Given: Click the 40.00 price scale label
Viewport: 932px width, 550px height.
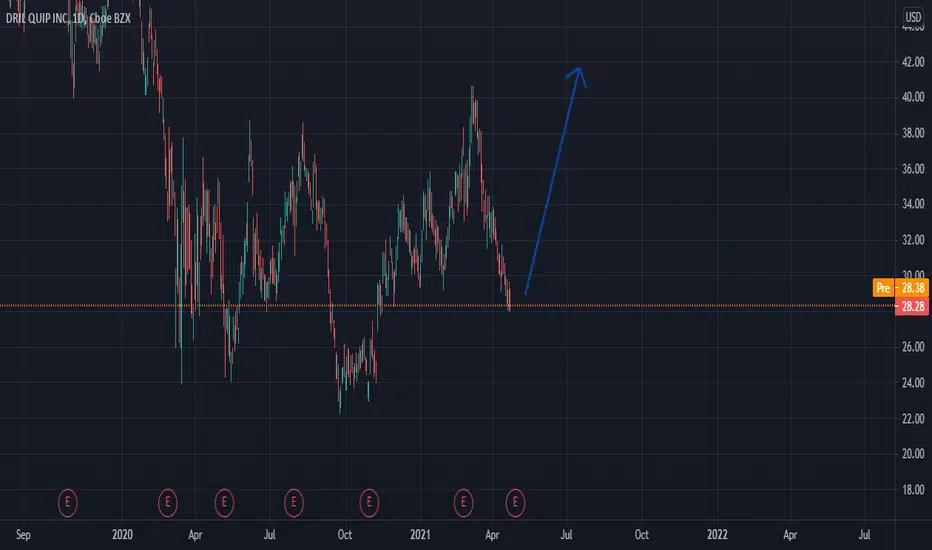Looking at the screenshot, I should pyautogui.click(x=913, y=97).
